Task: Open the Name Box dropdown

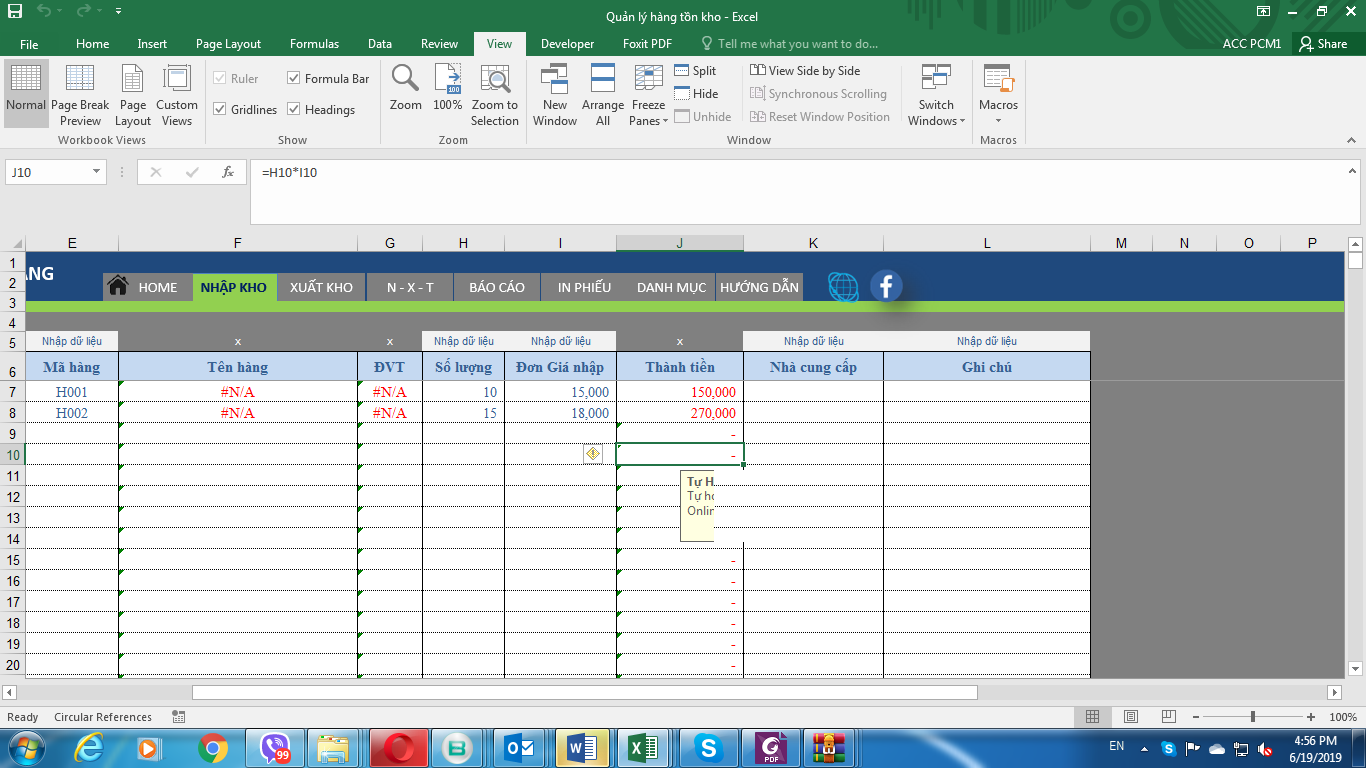Action: (97, 172)
